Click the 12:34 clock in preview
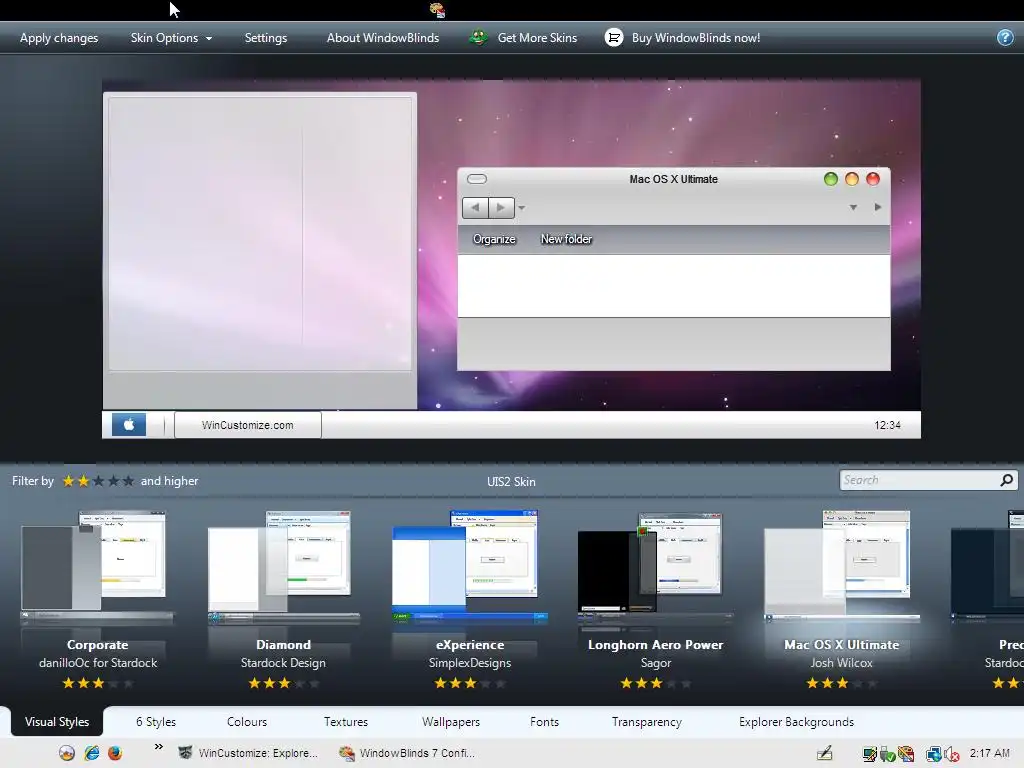 888,425
